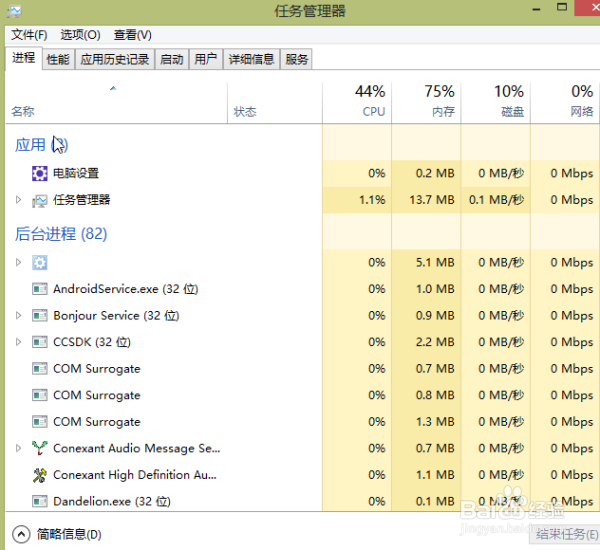Switch to the 应用历史记录 tab
The image size is (600, 550).
click(x=114, y=59)
